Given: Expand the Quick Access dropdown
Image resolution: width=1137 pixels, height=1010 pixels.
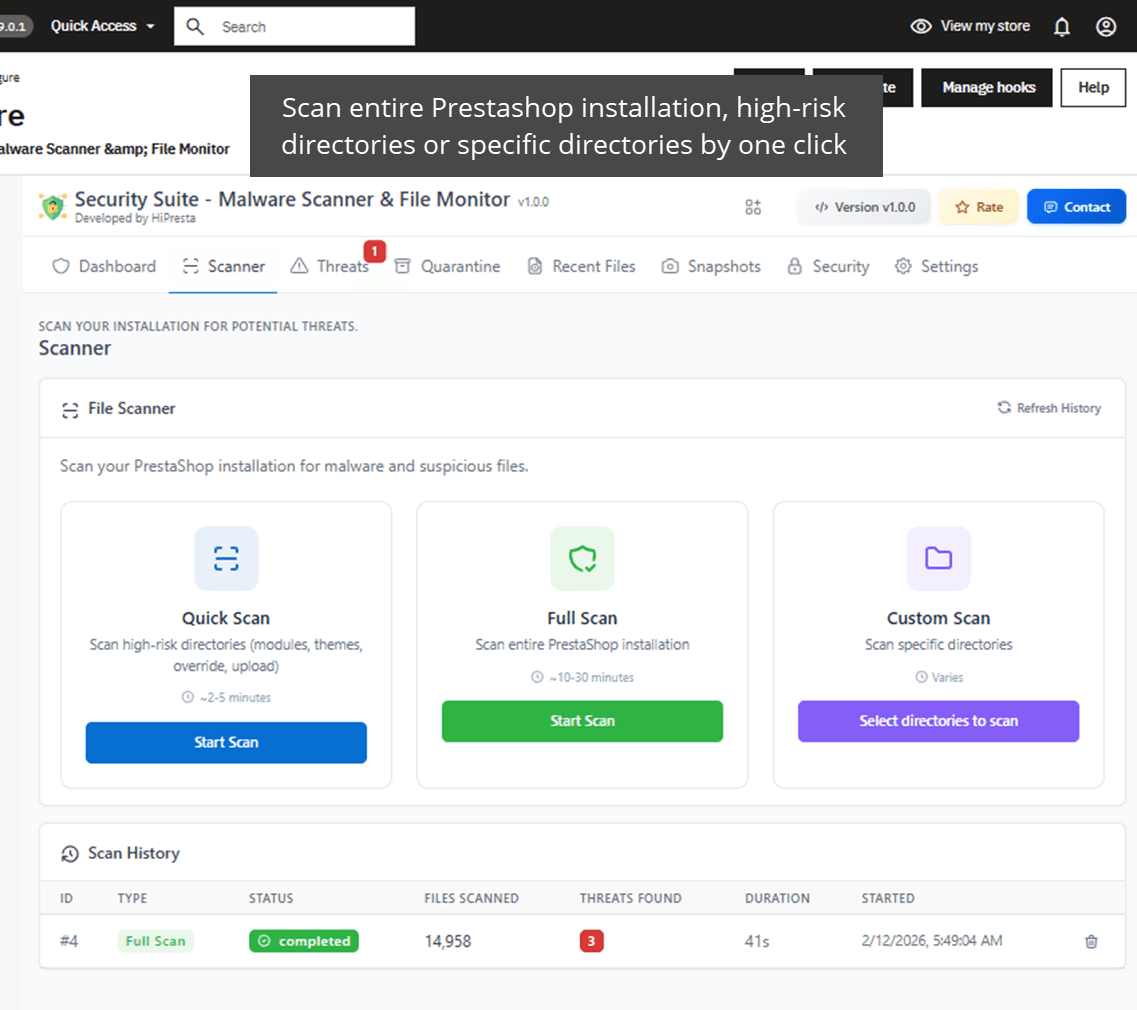Looking at the screenshot, I should (102, 26).
